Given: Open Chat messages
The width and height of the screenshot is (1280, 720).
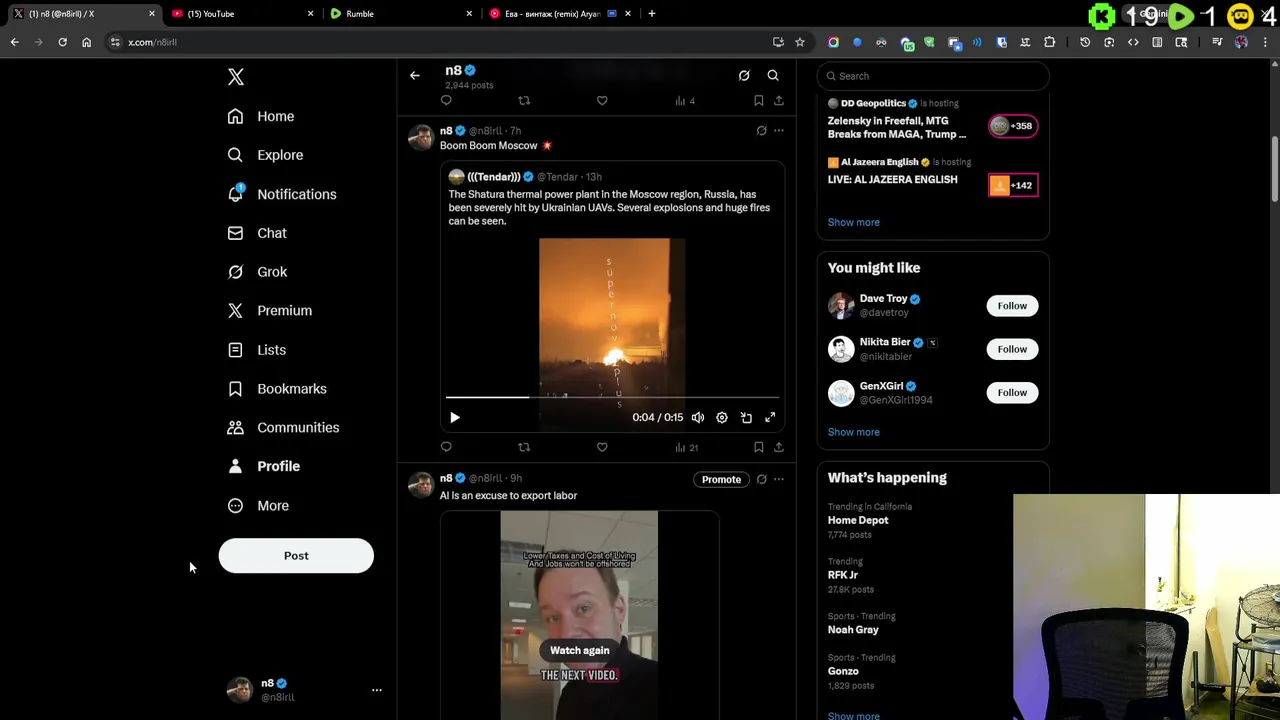Looking at the screenshot, I should tap(257, 233).
